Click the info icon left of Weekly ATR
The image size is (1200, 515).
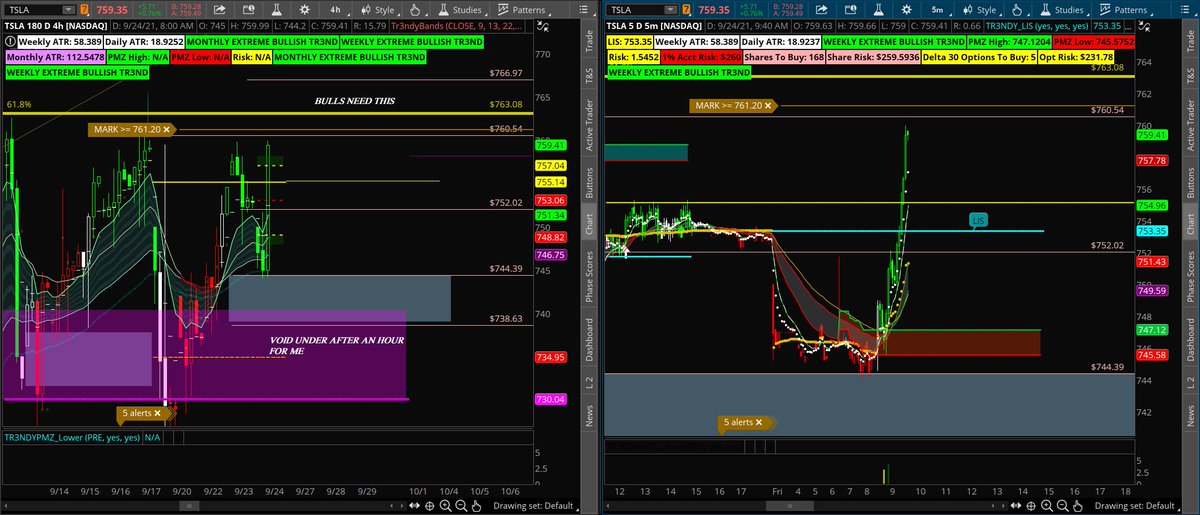point(10,42)
